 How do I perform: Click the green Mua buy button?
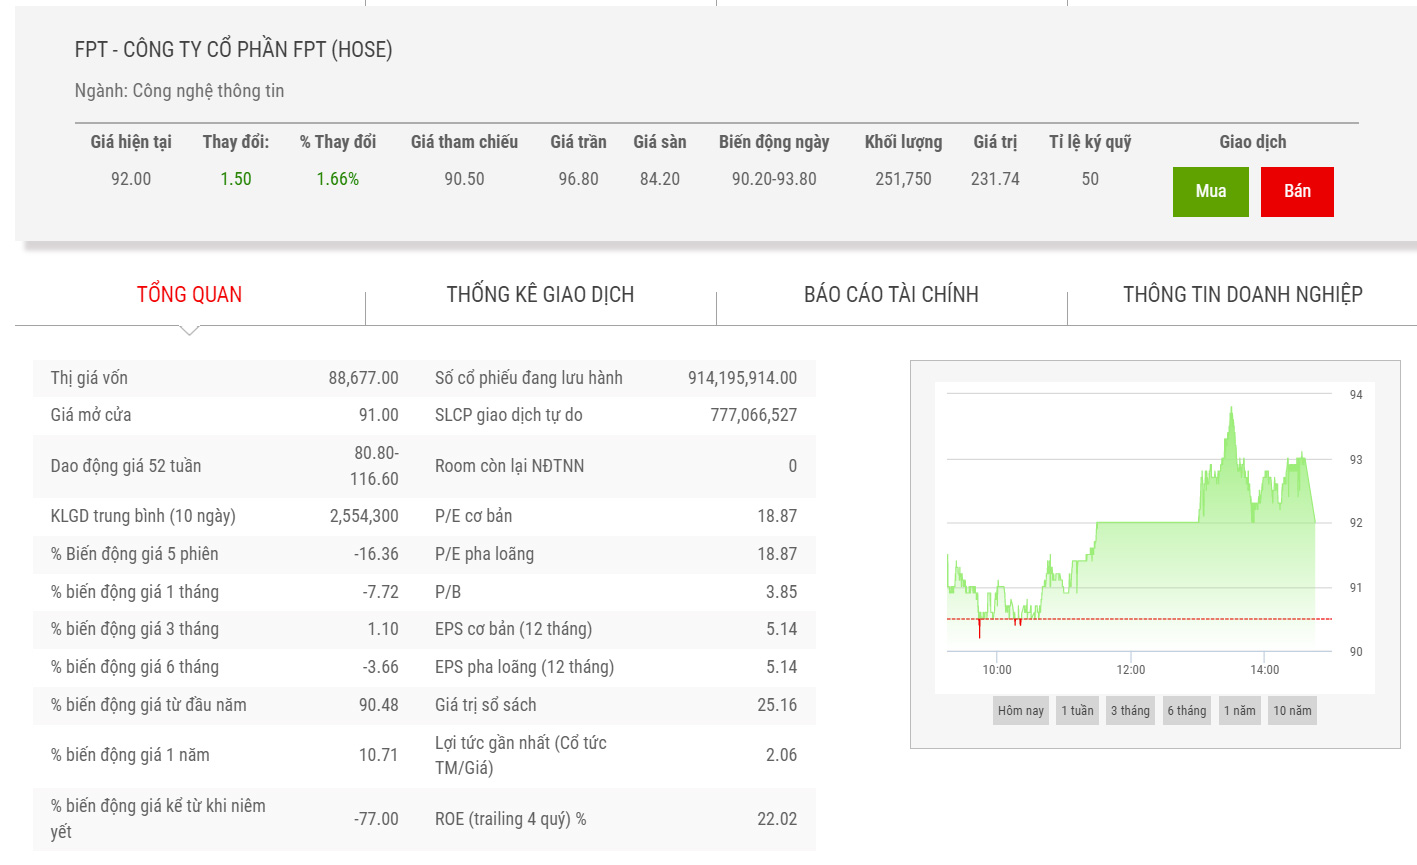[x=1210, y=191]
